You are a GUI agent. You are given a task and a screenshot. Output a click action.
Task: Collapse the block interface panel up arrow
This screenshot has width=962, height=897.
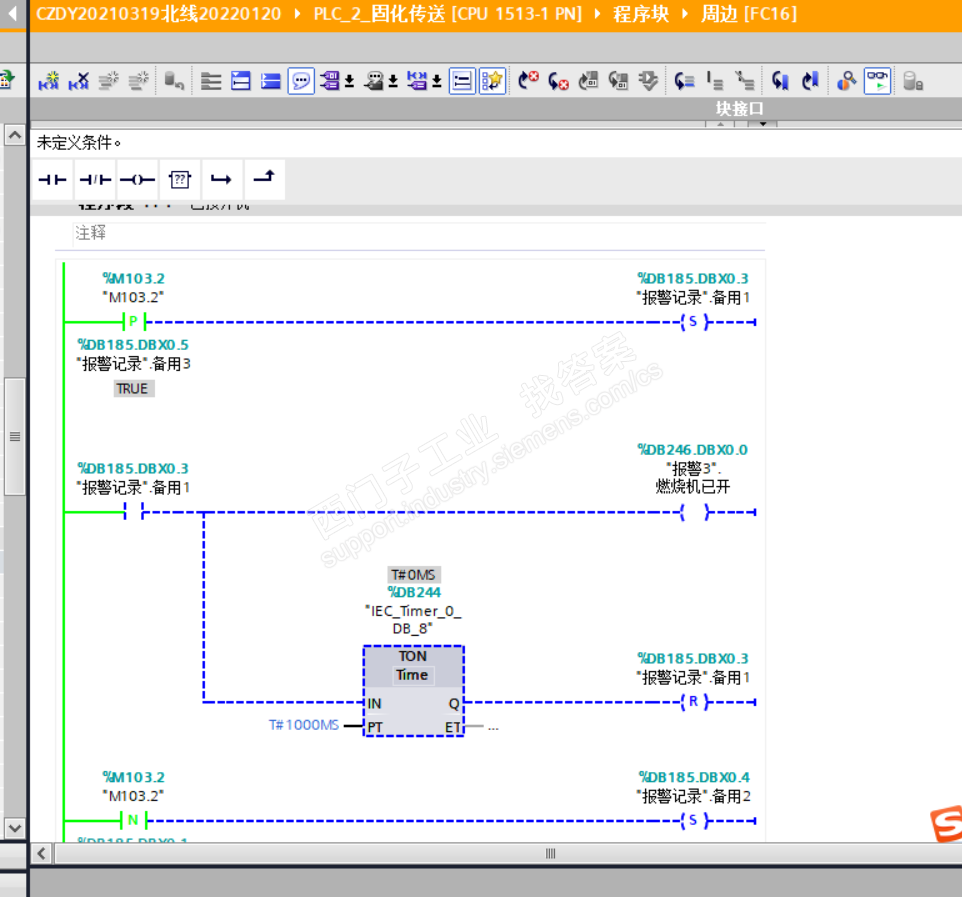tap(720, 124)
